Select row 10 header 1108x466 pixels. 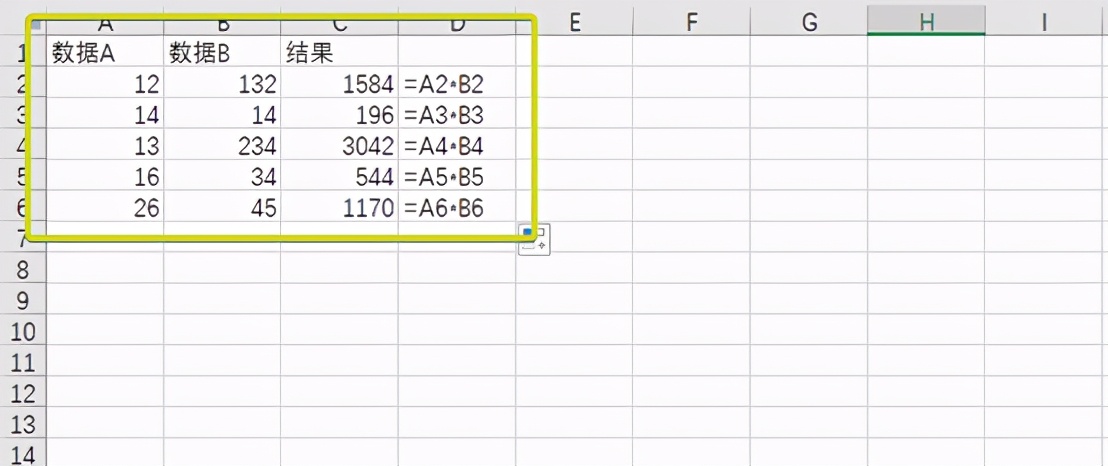23,332
